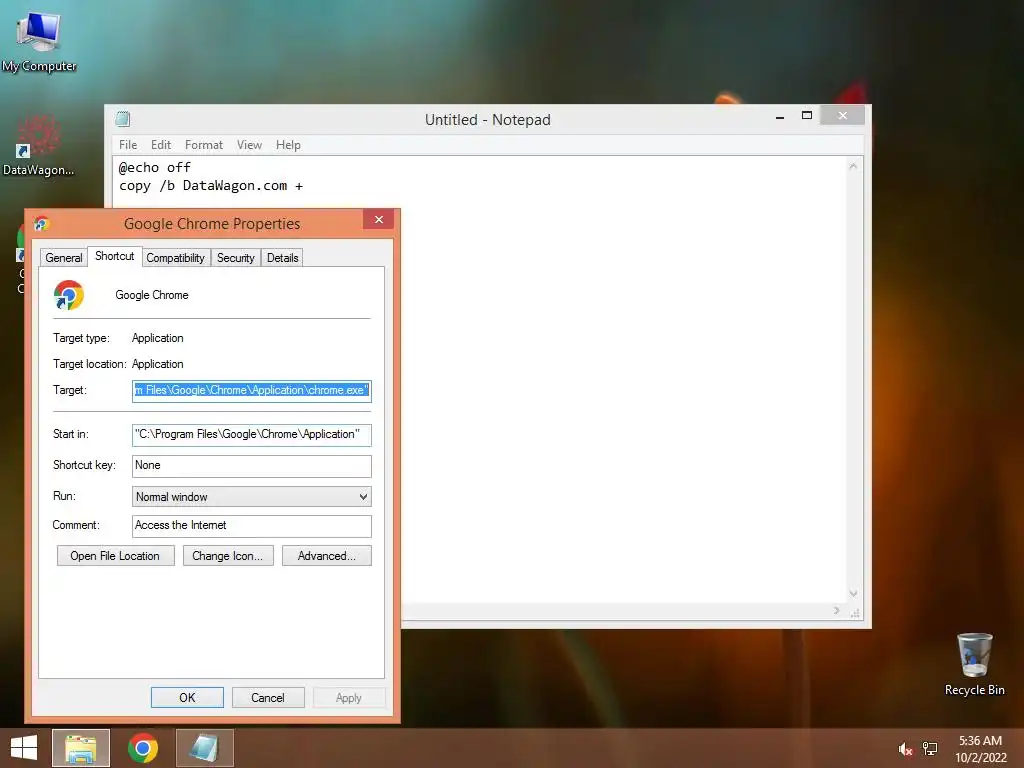This screenshot has width=1024, height=768.
Task: Open the Edit menu in Notepad
Action: click(x=161, y=145)
